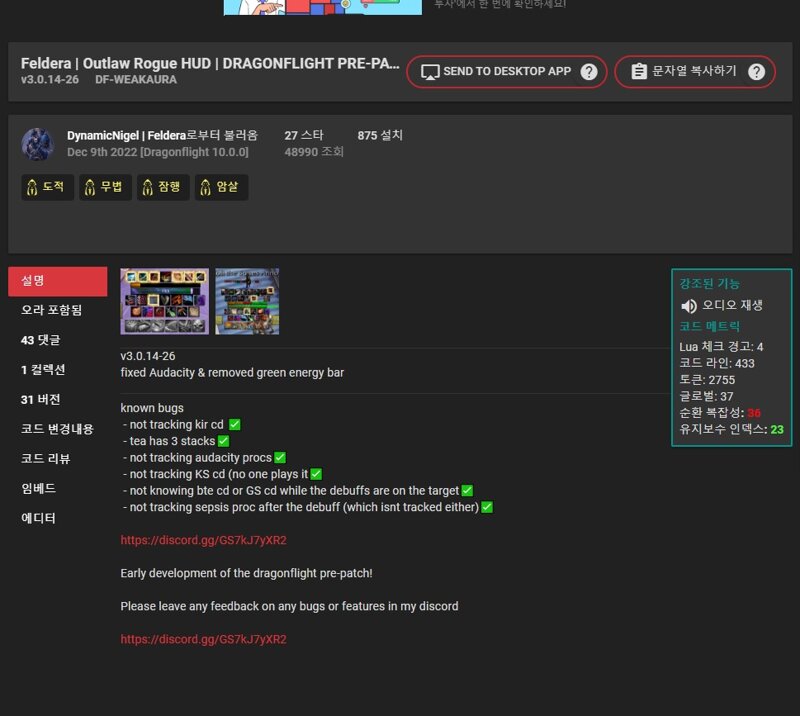Viewport: 800px width, 716px height.
Task: Open the bottom Discord invite link
Action: (x=204, y=639)
